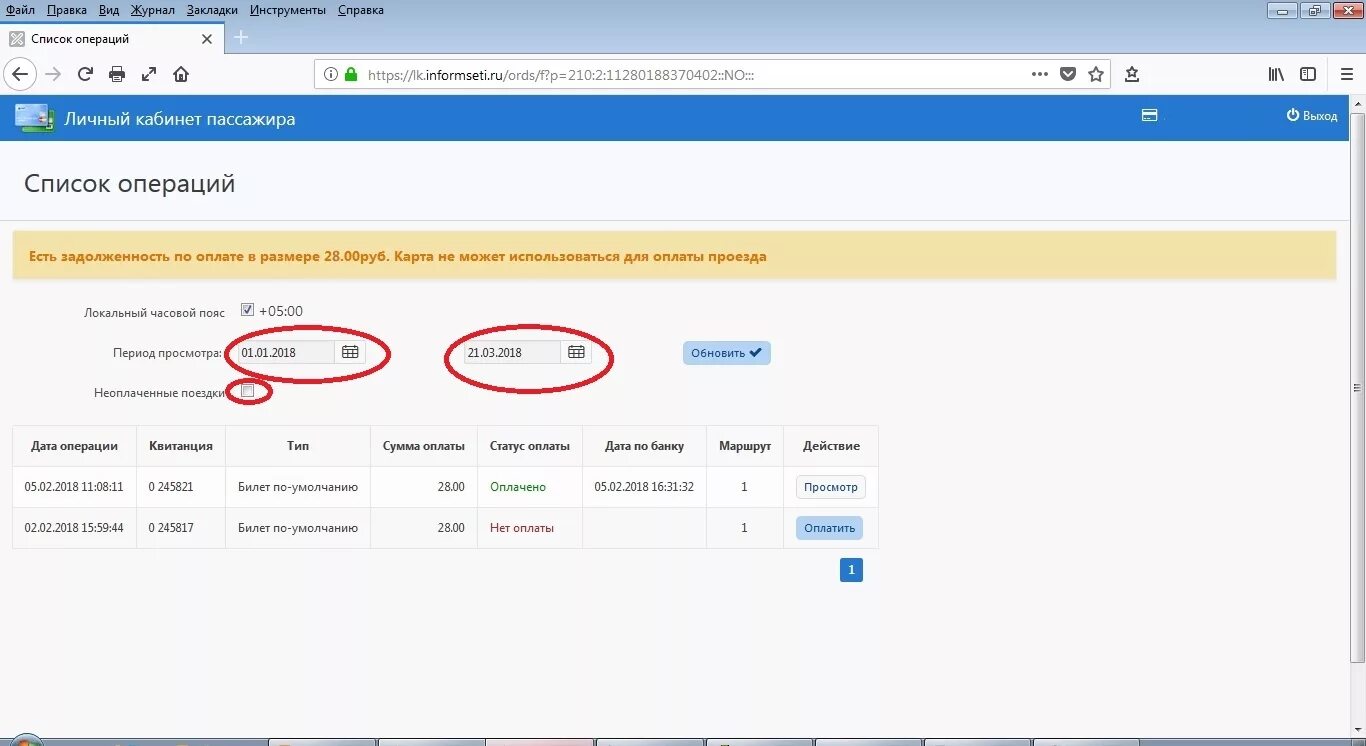Open the Firefox hamburger menu
This screenshot has height=746, width=1366.
click(x=1346, y=74)
